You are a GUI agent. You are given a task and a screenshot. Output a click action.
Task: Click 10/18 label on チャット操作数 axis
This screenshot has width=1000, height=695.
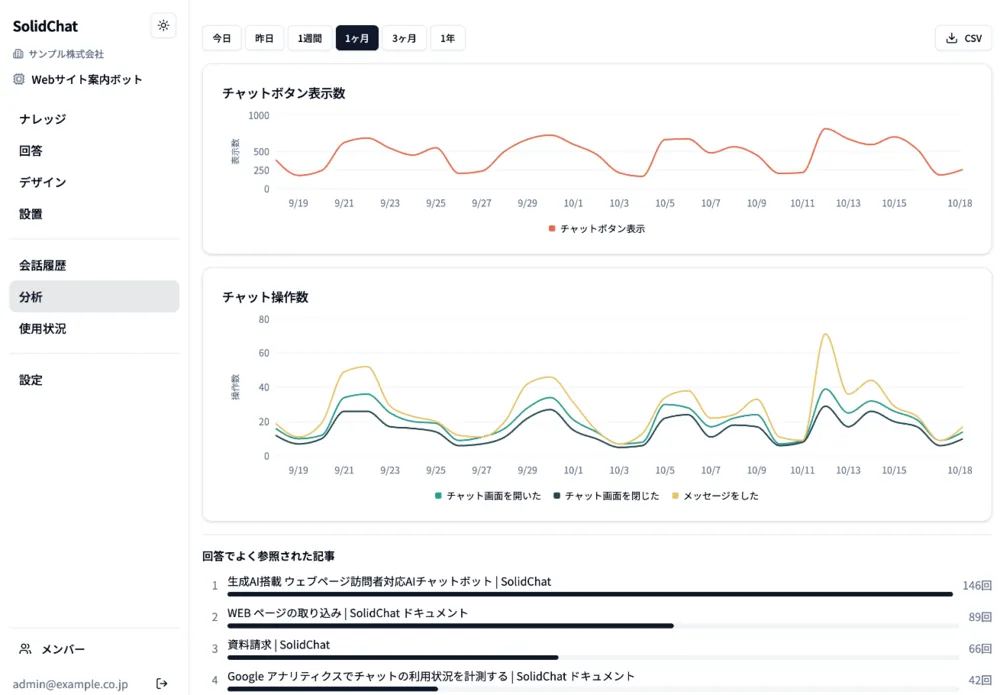(x=959, y=471)
